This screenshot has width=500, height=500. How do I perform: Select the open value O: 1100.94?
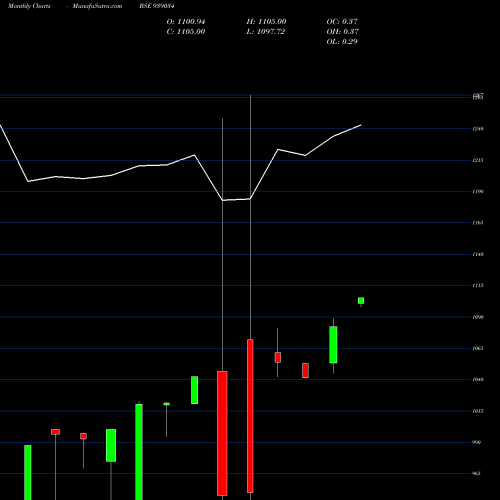pos(186,22)
